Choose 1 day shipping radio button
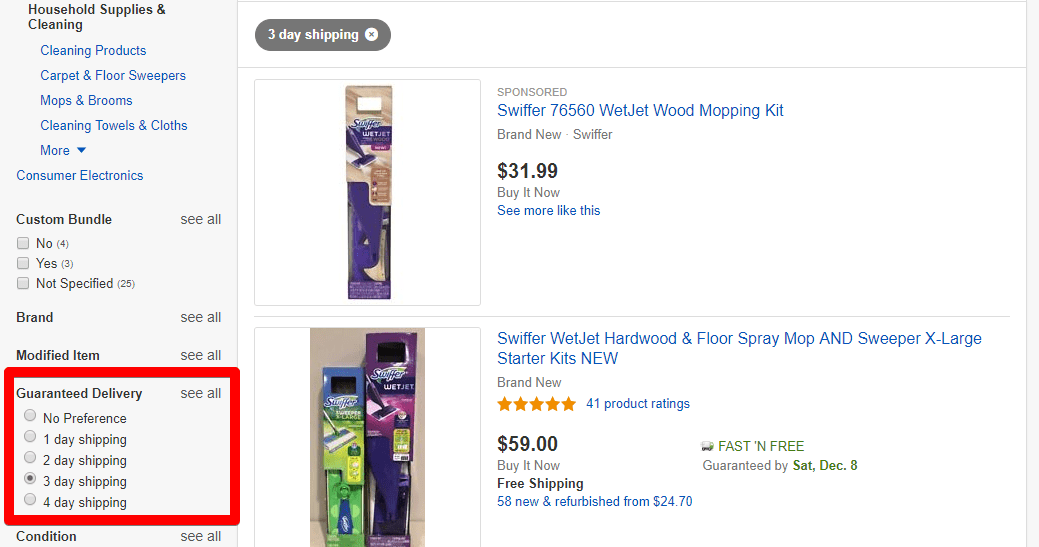Image resolution: width=1039 pixels, height=547 pixels. (30, 437)
